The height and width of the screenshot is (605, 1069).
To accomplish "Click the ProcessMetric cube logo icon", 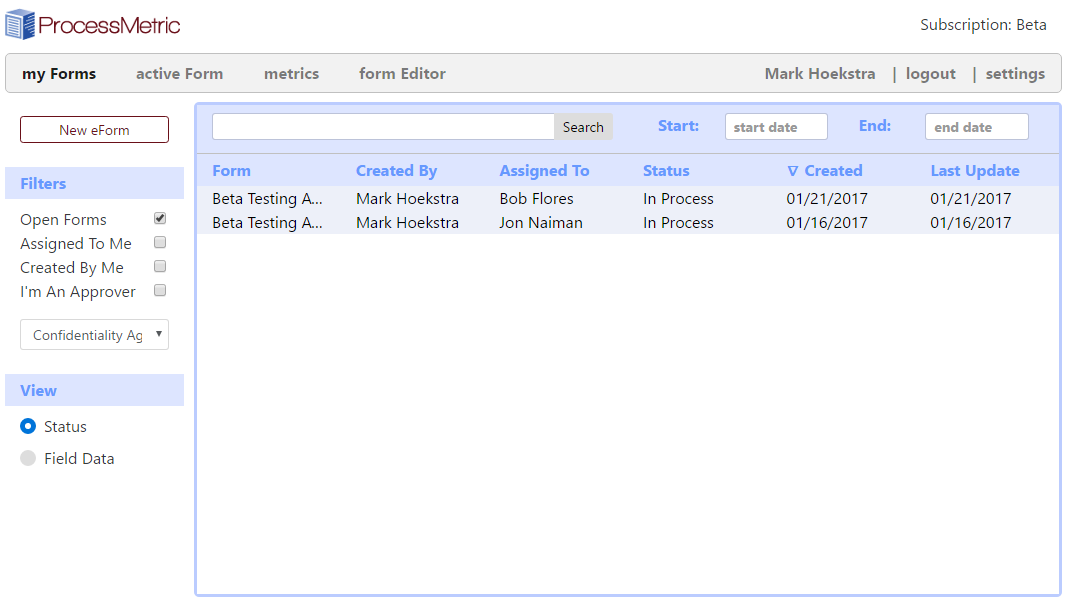I will coord(18,23).
